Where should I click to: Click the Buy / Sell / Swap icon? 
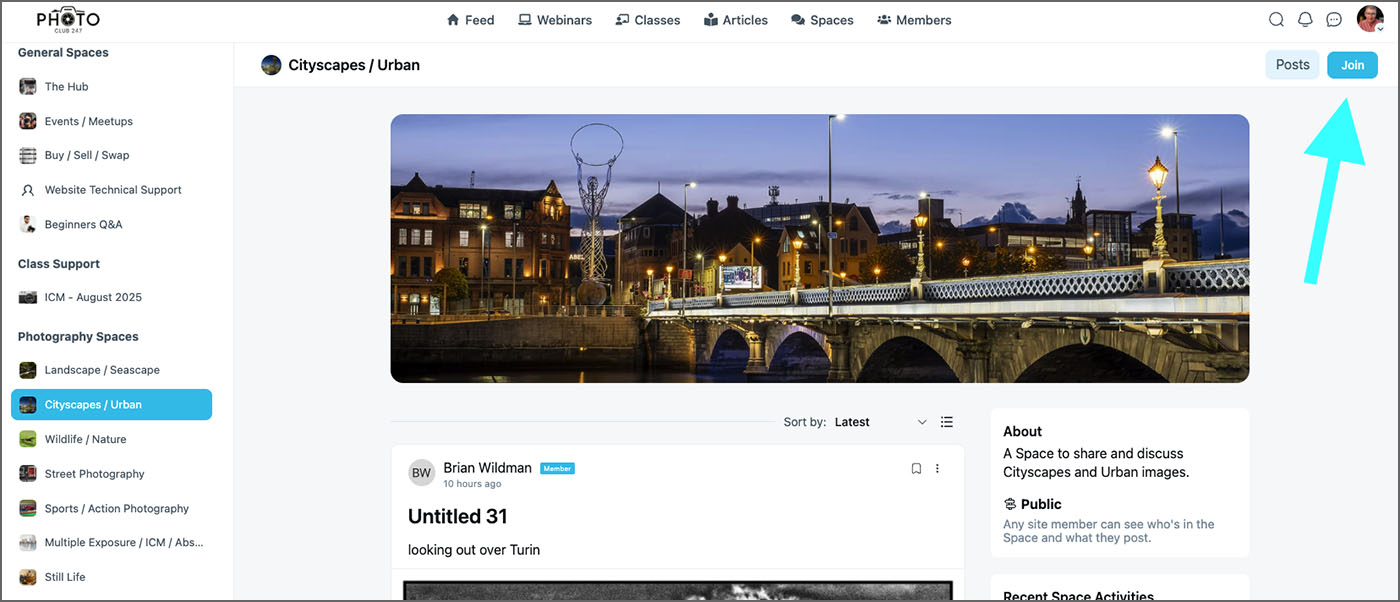point(28,155)
